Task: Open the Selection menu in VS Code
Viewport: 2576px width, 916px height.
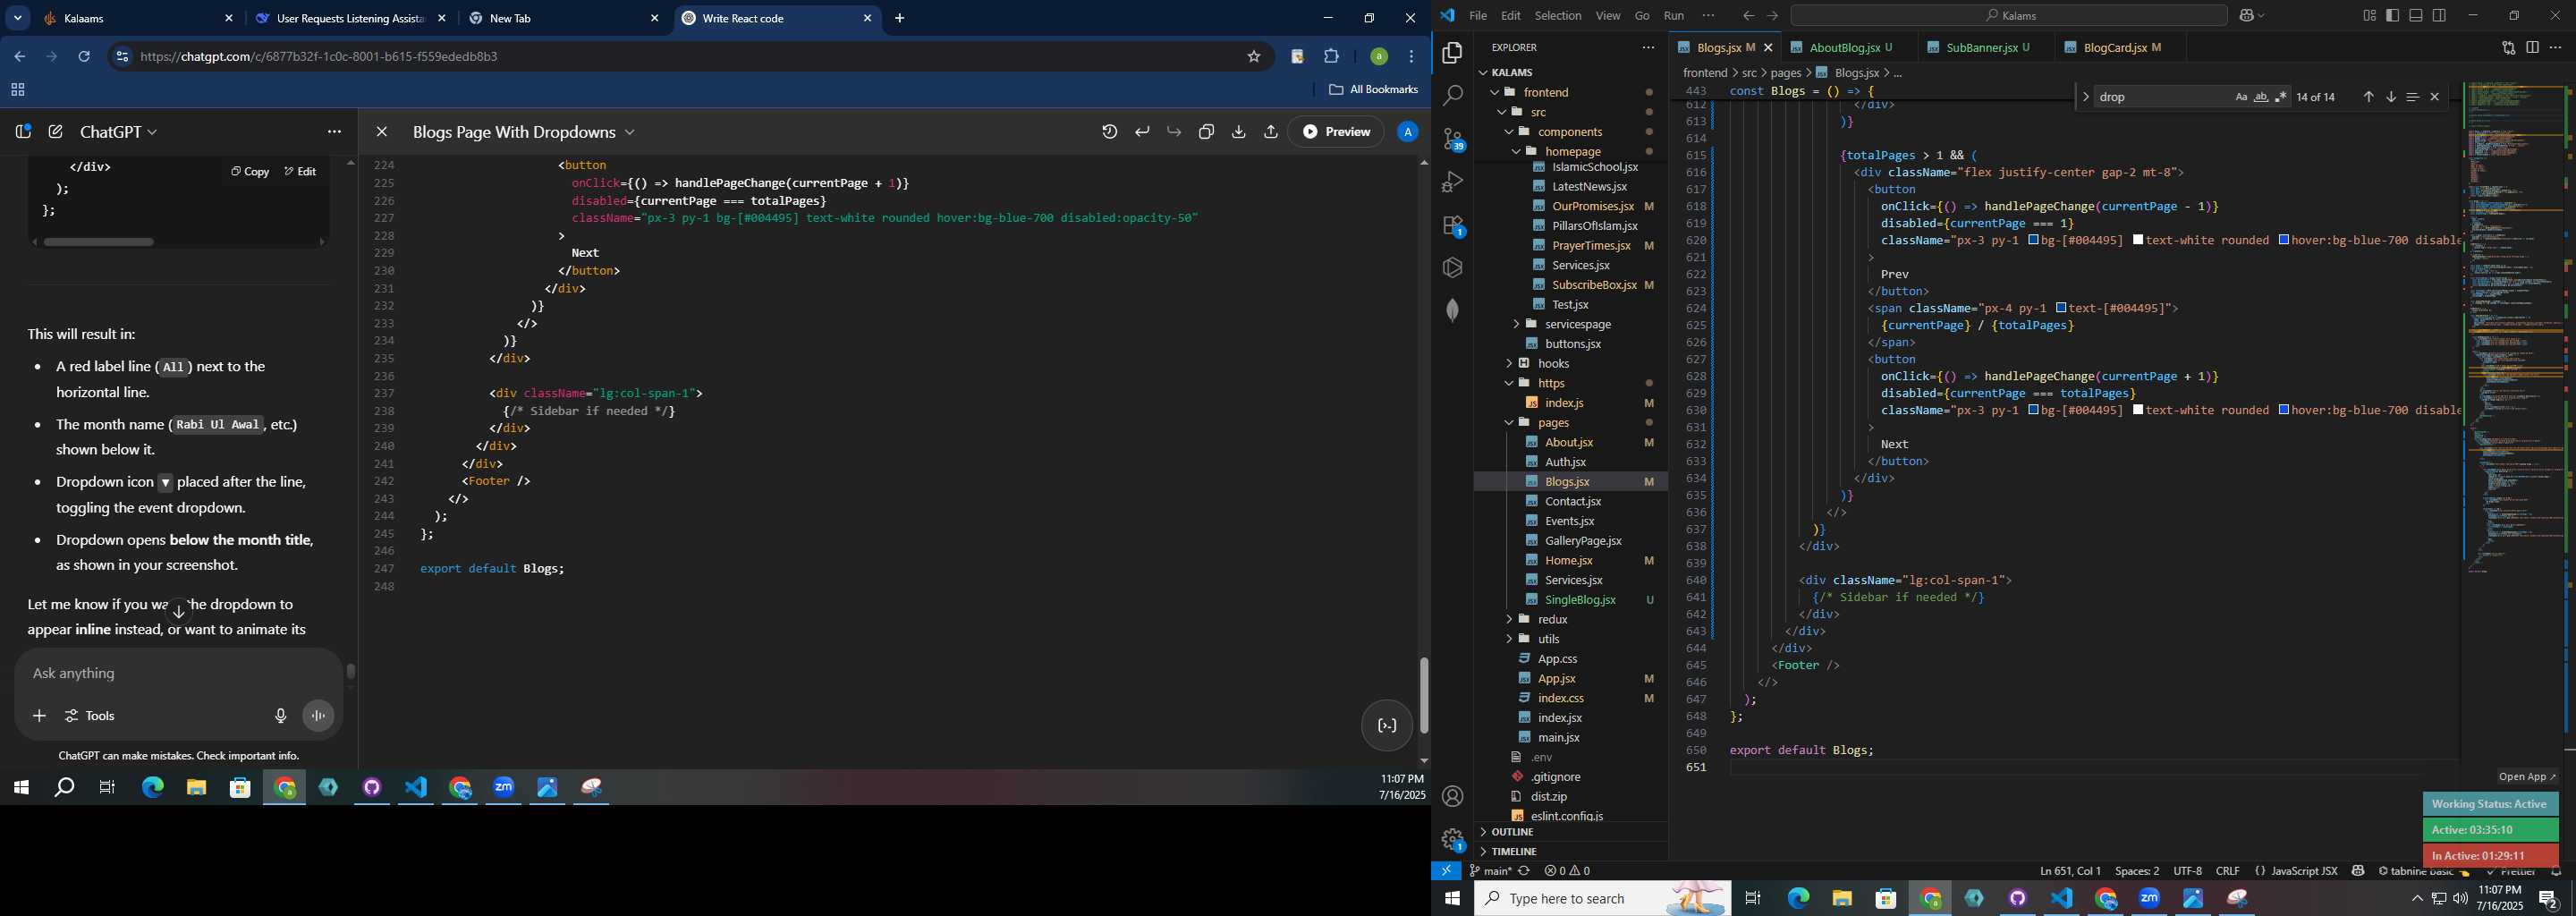Action: point(1557,16)
